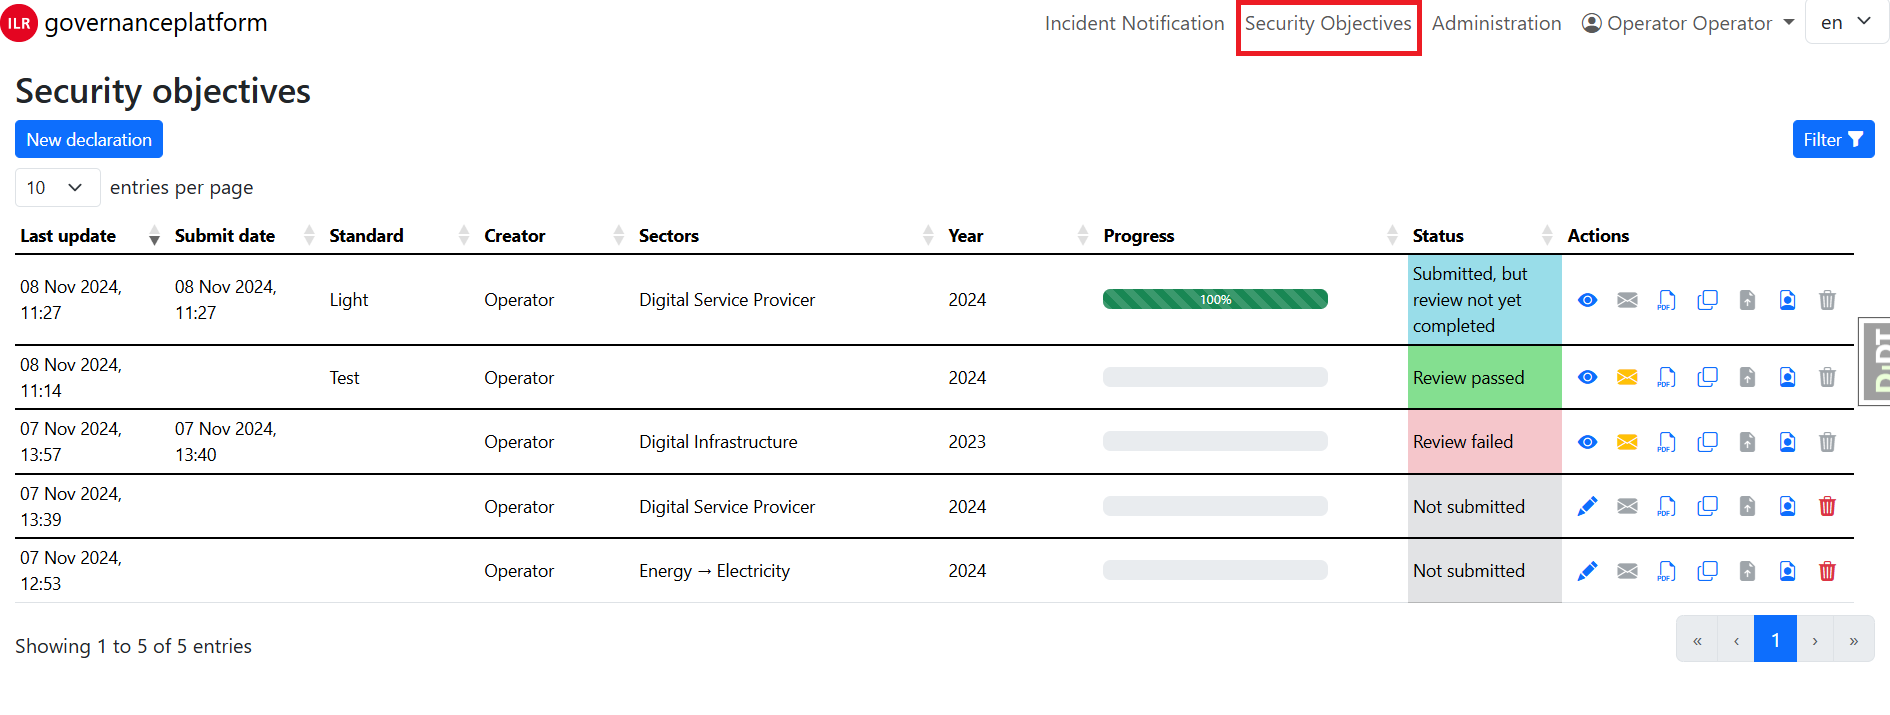Go to next page with single-right arrow

click(x=1815, y=640)
